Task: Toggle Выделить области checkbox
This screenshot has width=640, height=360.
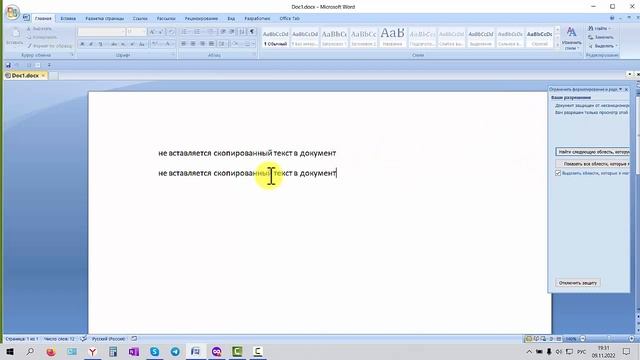Action: pos(558,173)
